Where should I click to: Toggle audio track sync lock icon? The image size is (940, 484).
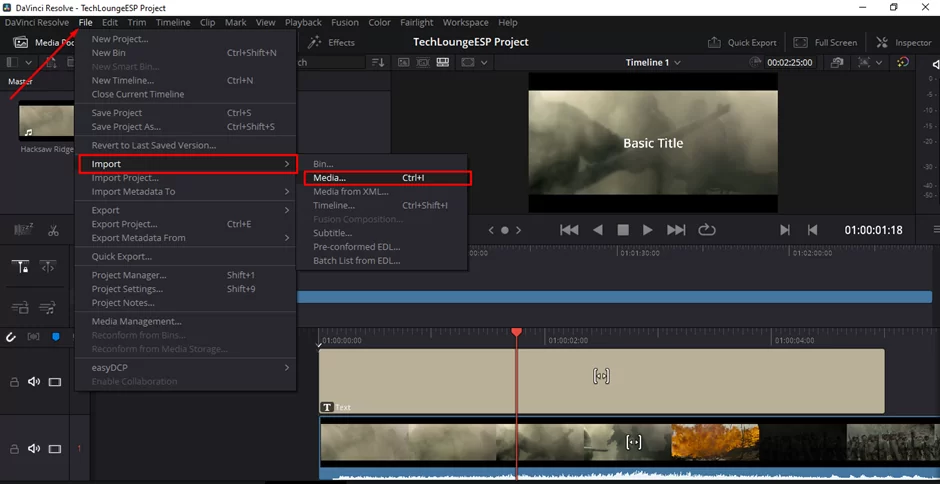point(47,308)
